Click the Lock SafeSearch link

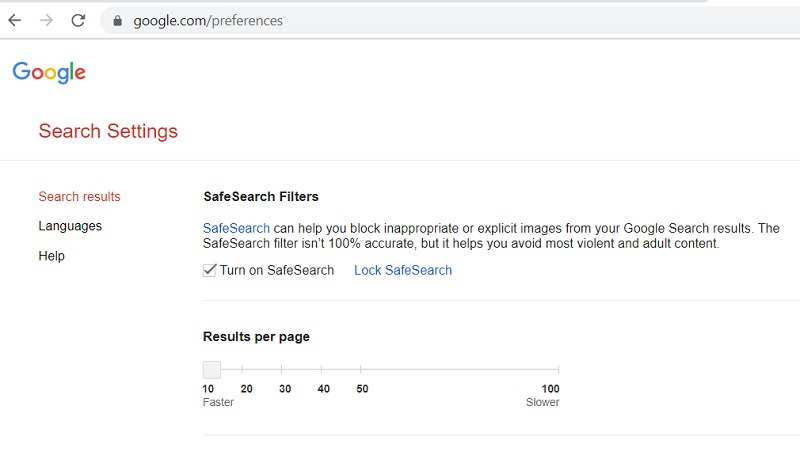pos(403,270)
